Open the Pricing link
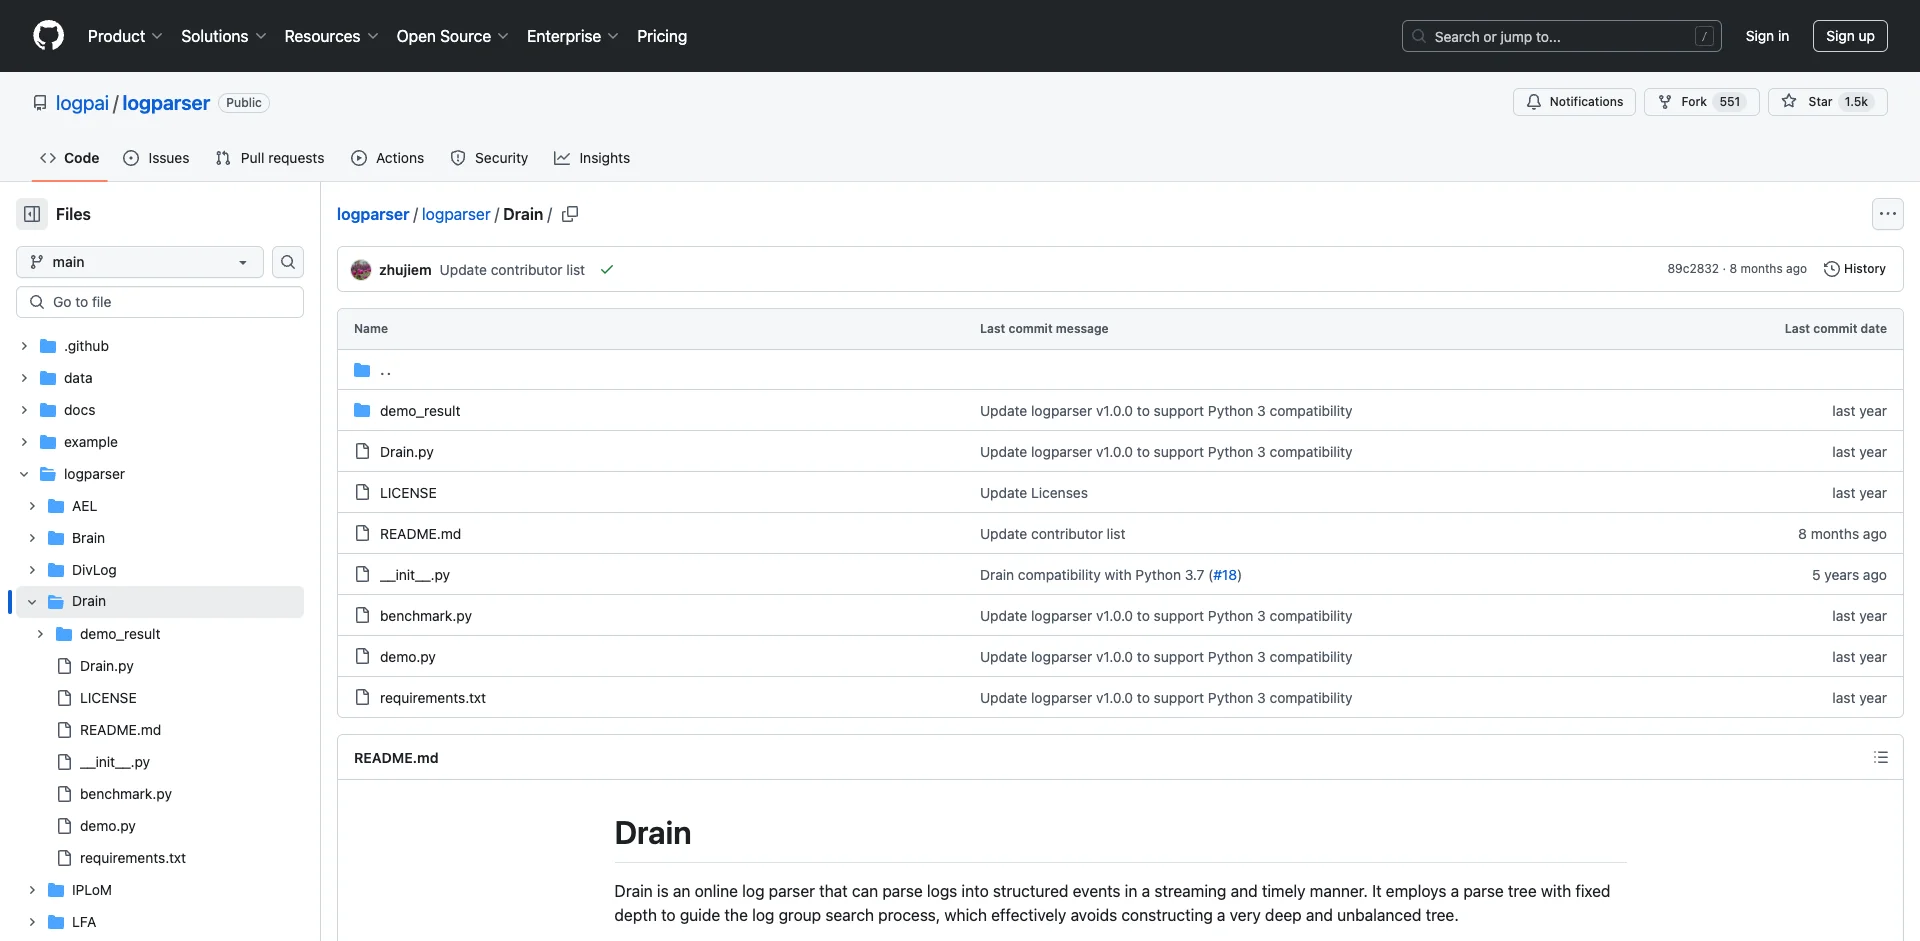1920x941 pixels. click(662, 36)
